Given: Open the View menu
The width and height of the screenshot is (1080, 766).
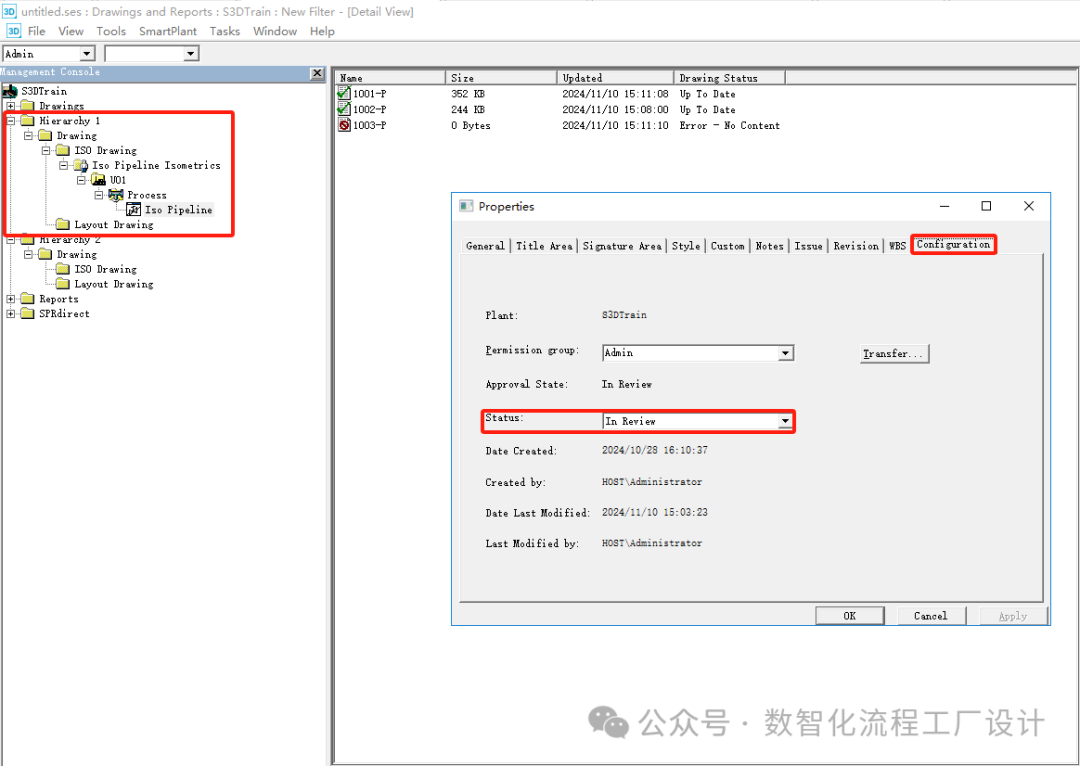Looking at the screenshot, I should pos(71,31).
